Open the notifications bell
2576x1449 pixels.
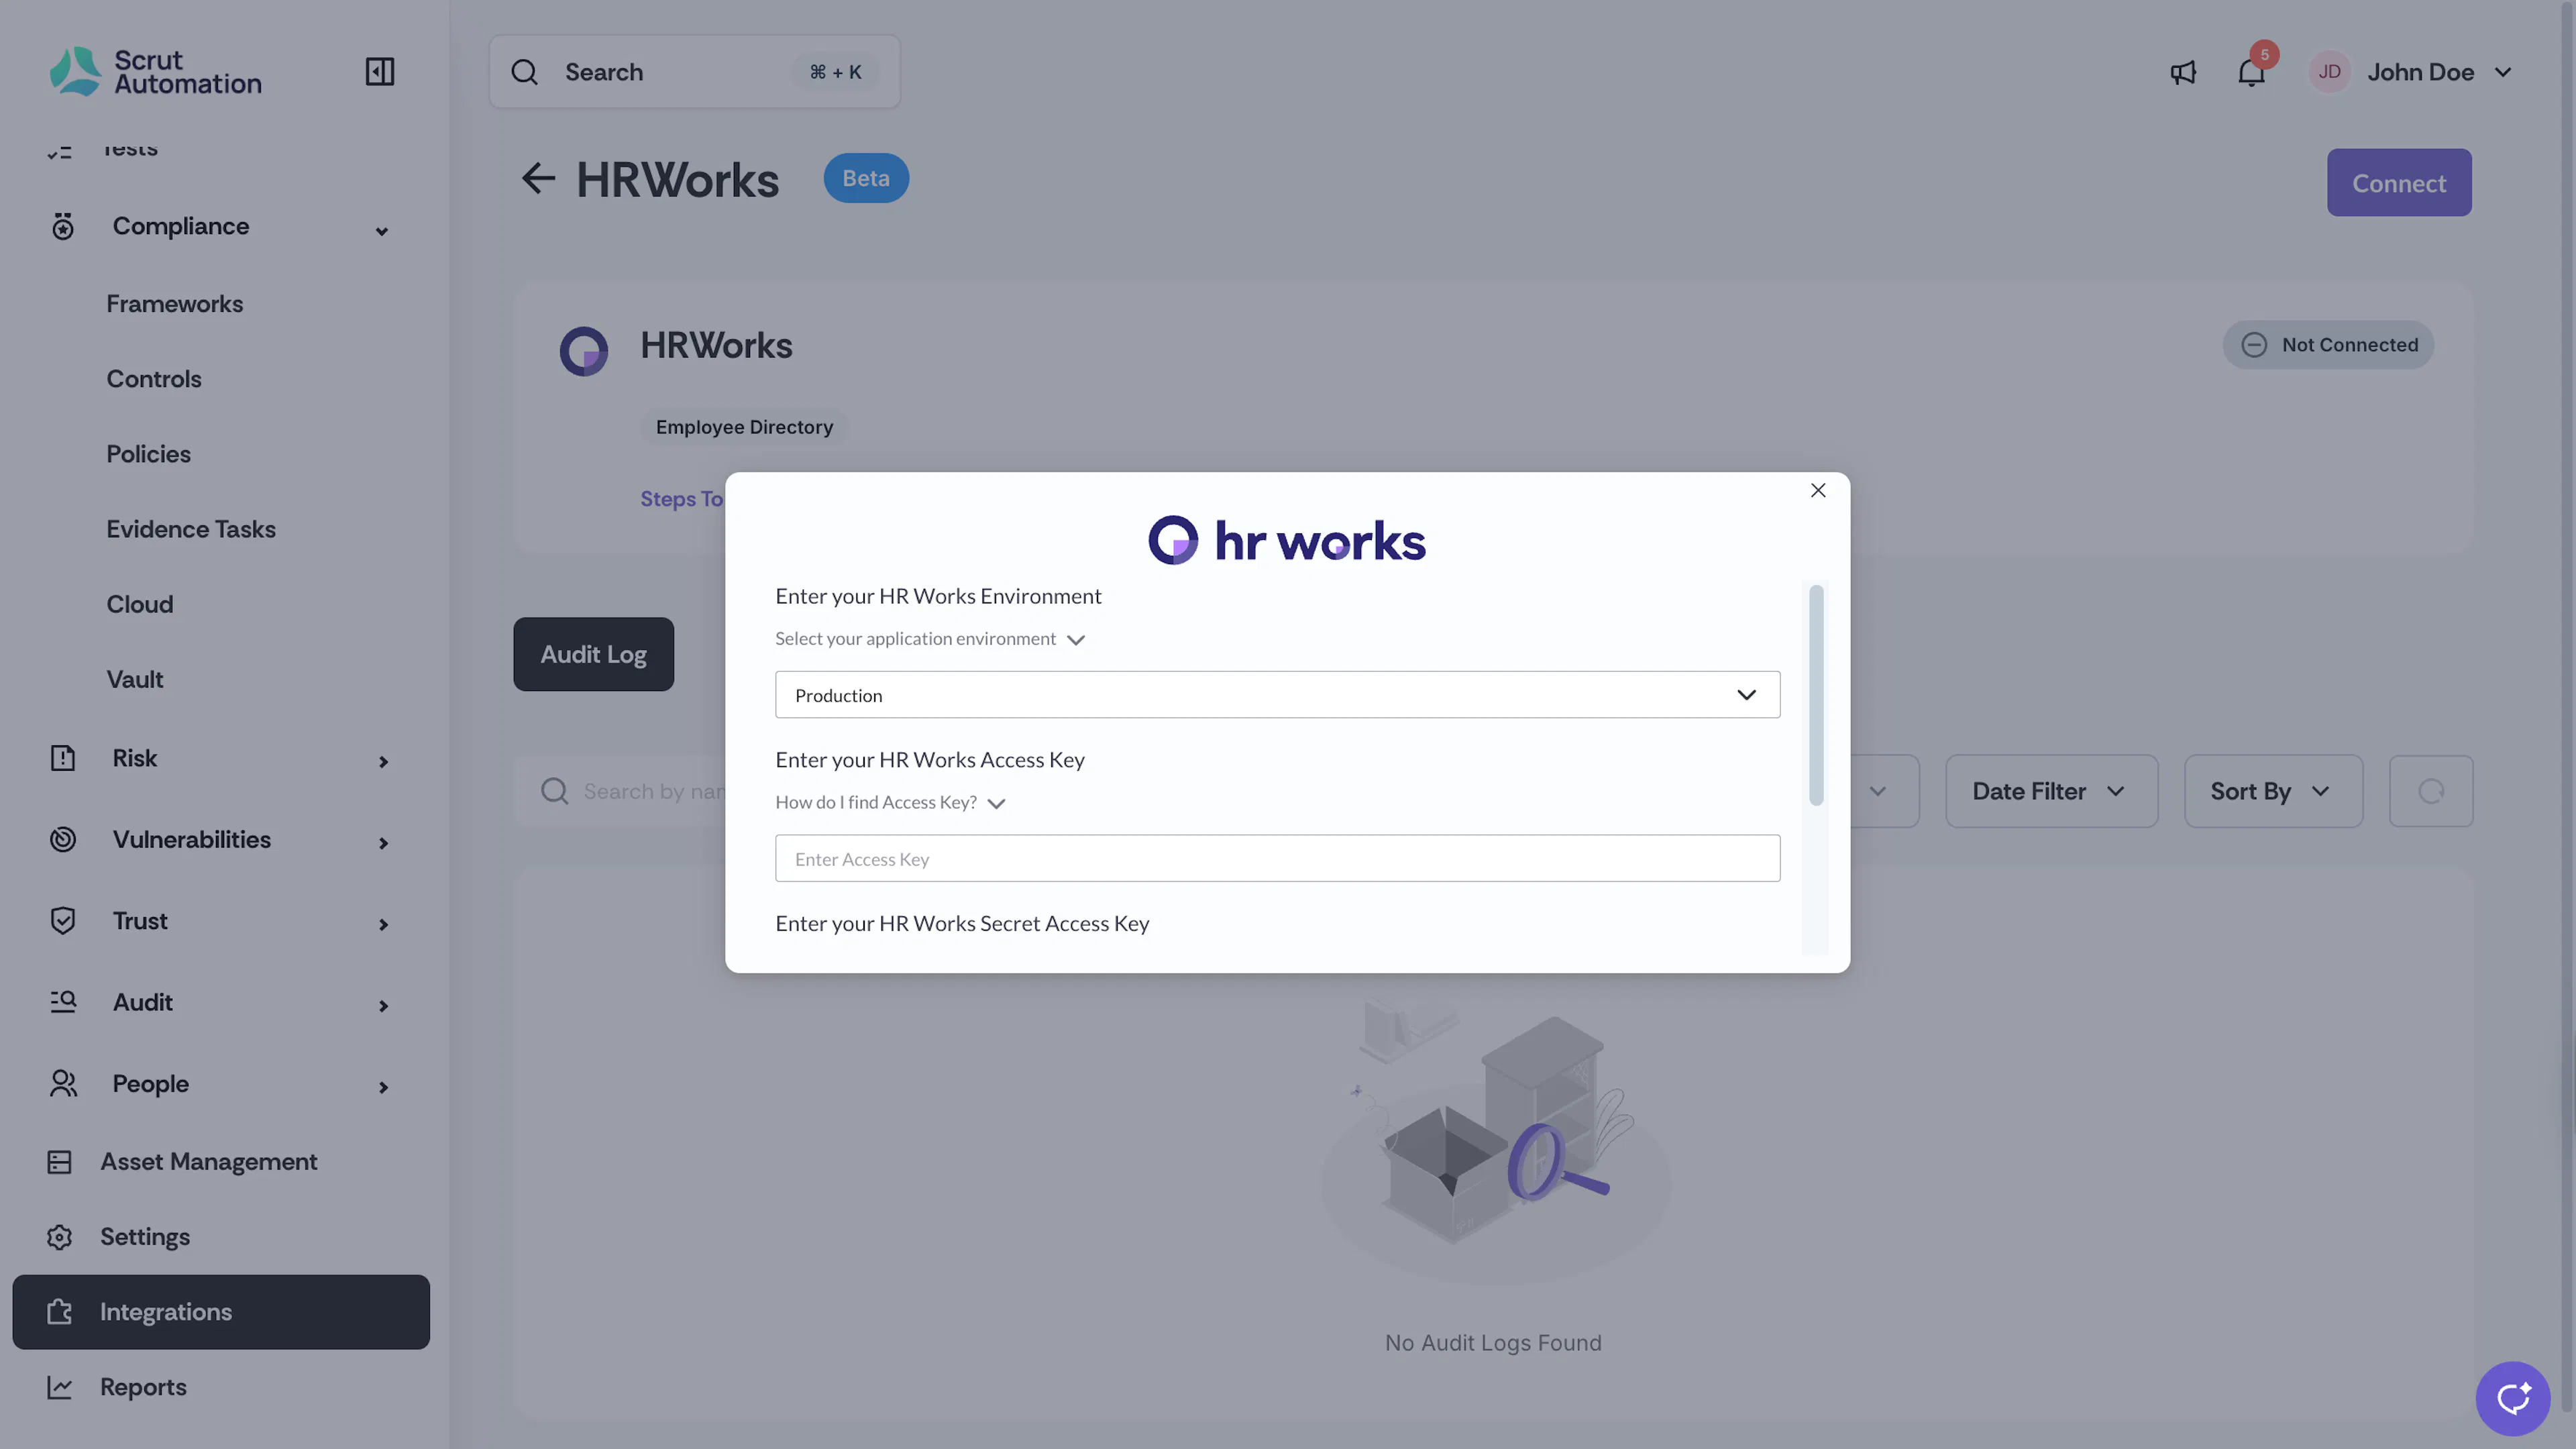point(2251,72)
